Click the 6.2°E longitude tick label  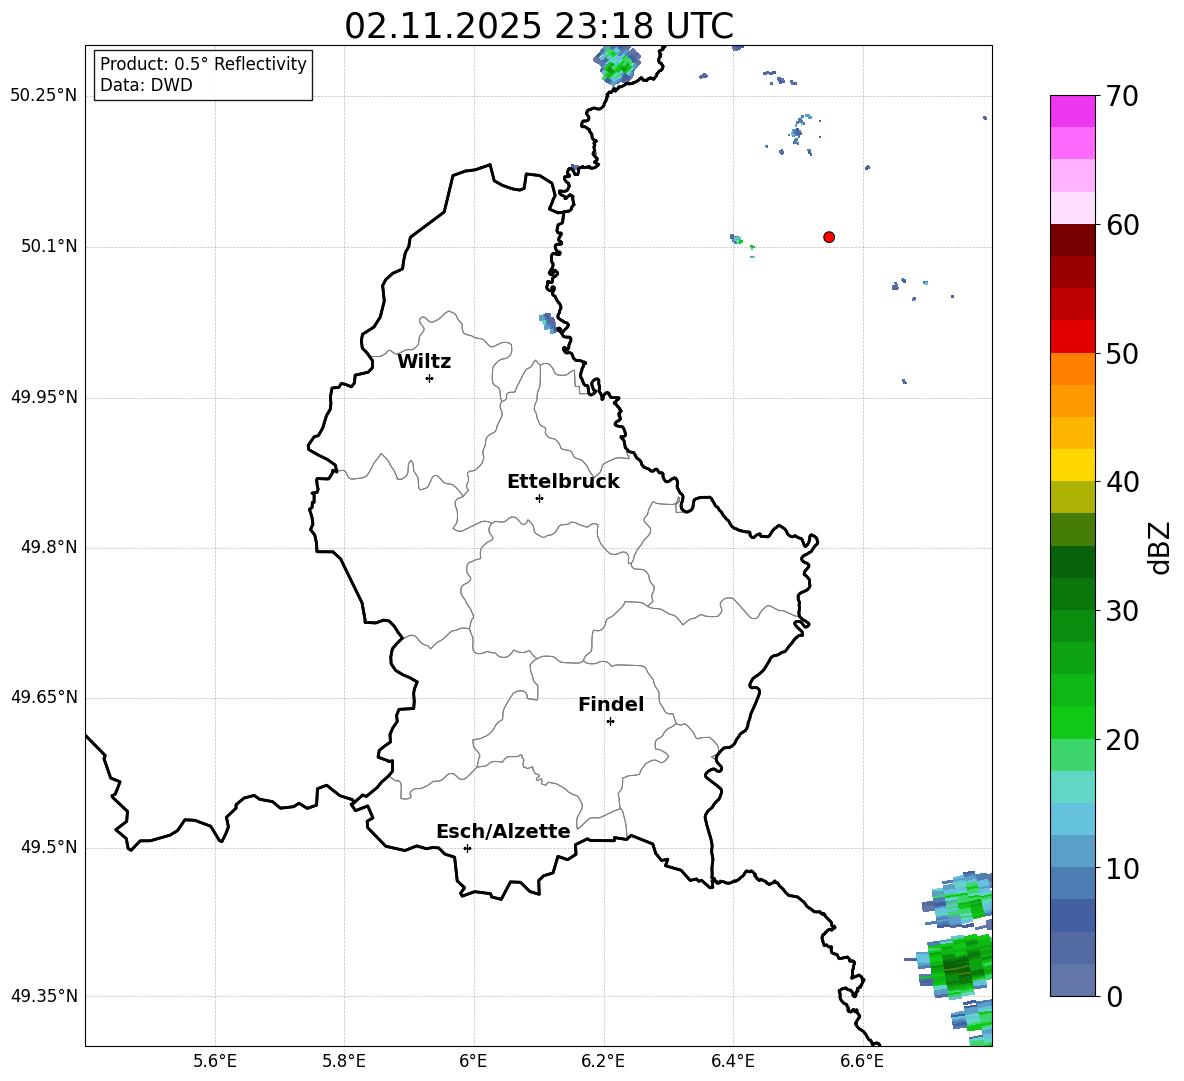click(x=603, y=1060)
